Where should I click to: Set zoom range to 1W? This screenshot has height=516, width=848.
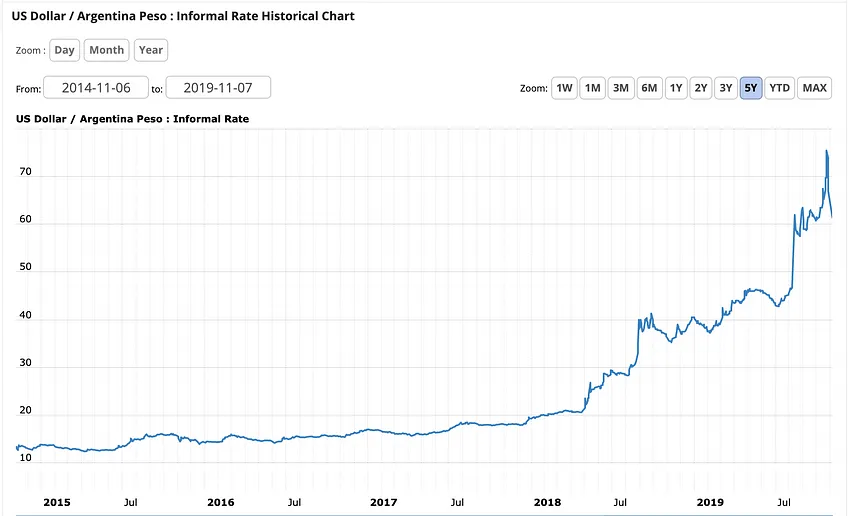click(564, 88)
